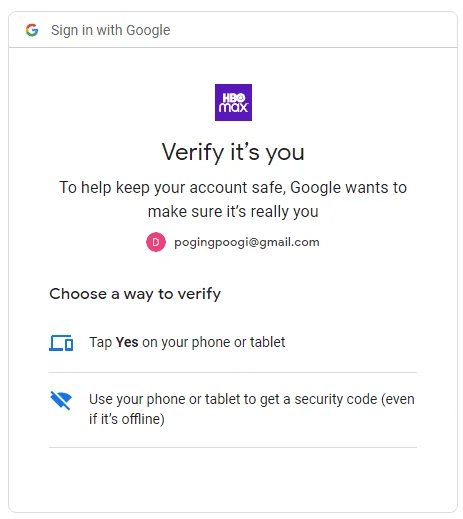Click the divider line under Tap Yes option
Image resolution: width=463 pixels, height=519 pixels.
coord(233,372)
